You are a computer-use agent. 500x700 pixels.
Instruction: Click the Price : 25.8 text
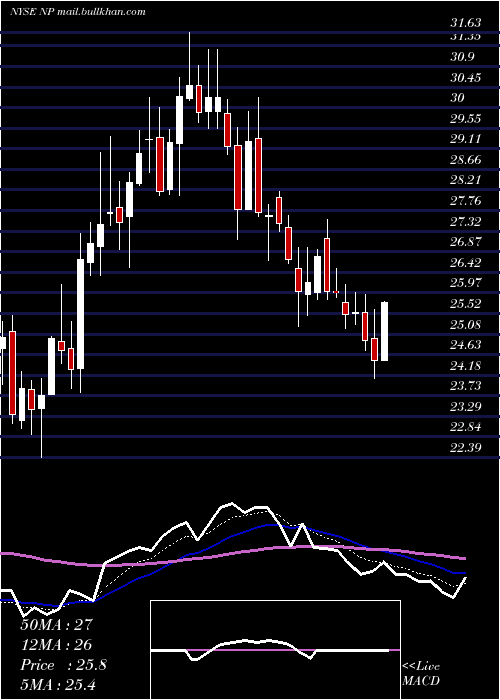63,665
